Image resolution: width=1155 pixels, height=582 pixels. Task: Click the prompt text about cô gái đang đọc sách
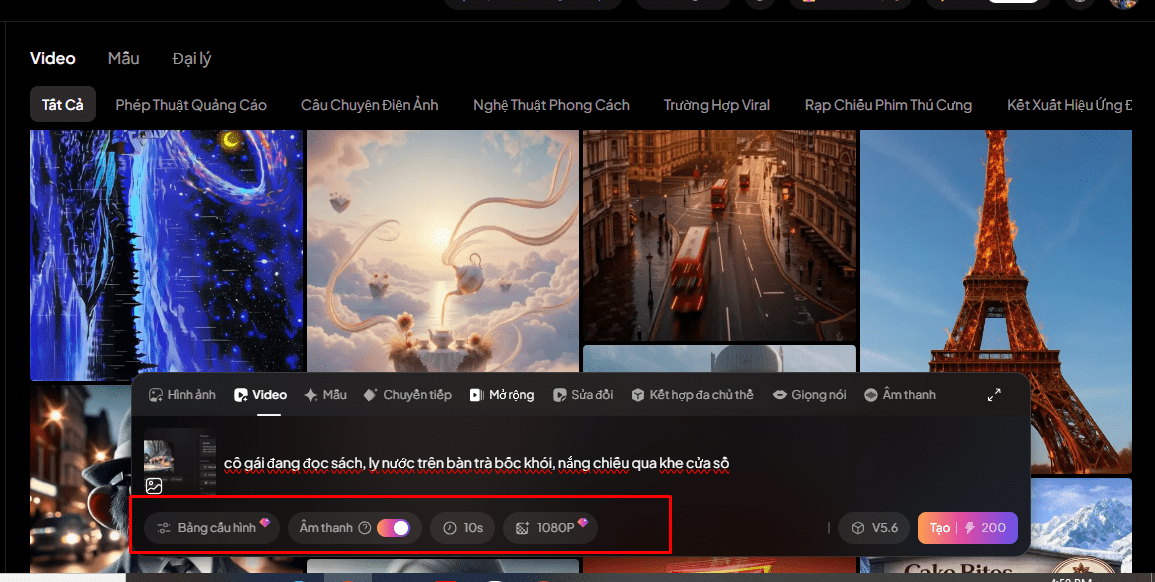click(x=477, y=463)
